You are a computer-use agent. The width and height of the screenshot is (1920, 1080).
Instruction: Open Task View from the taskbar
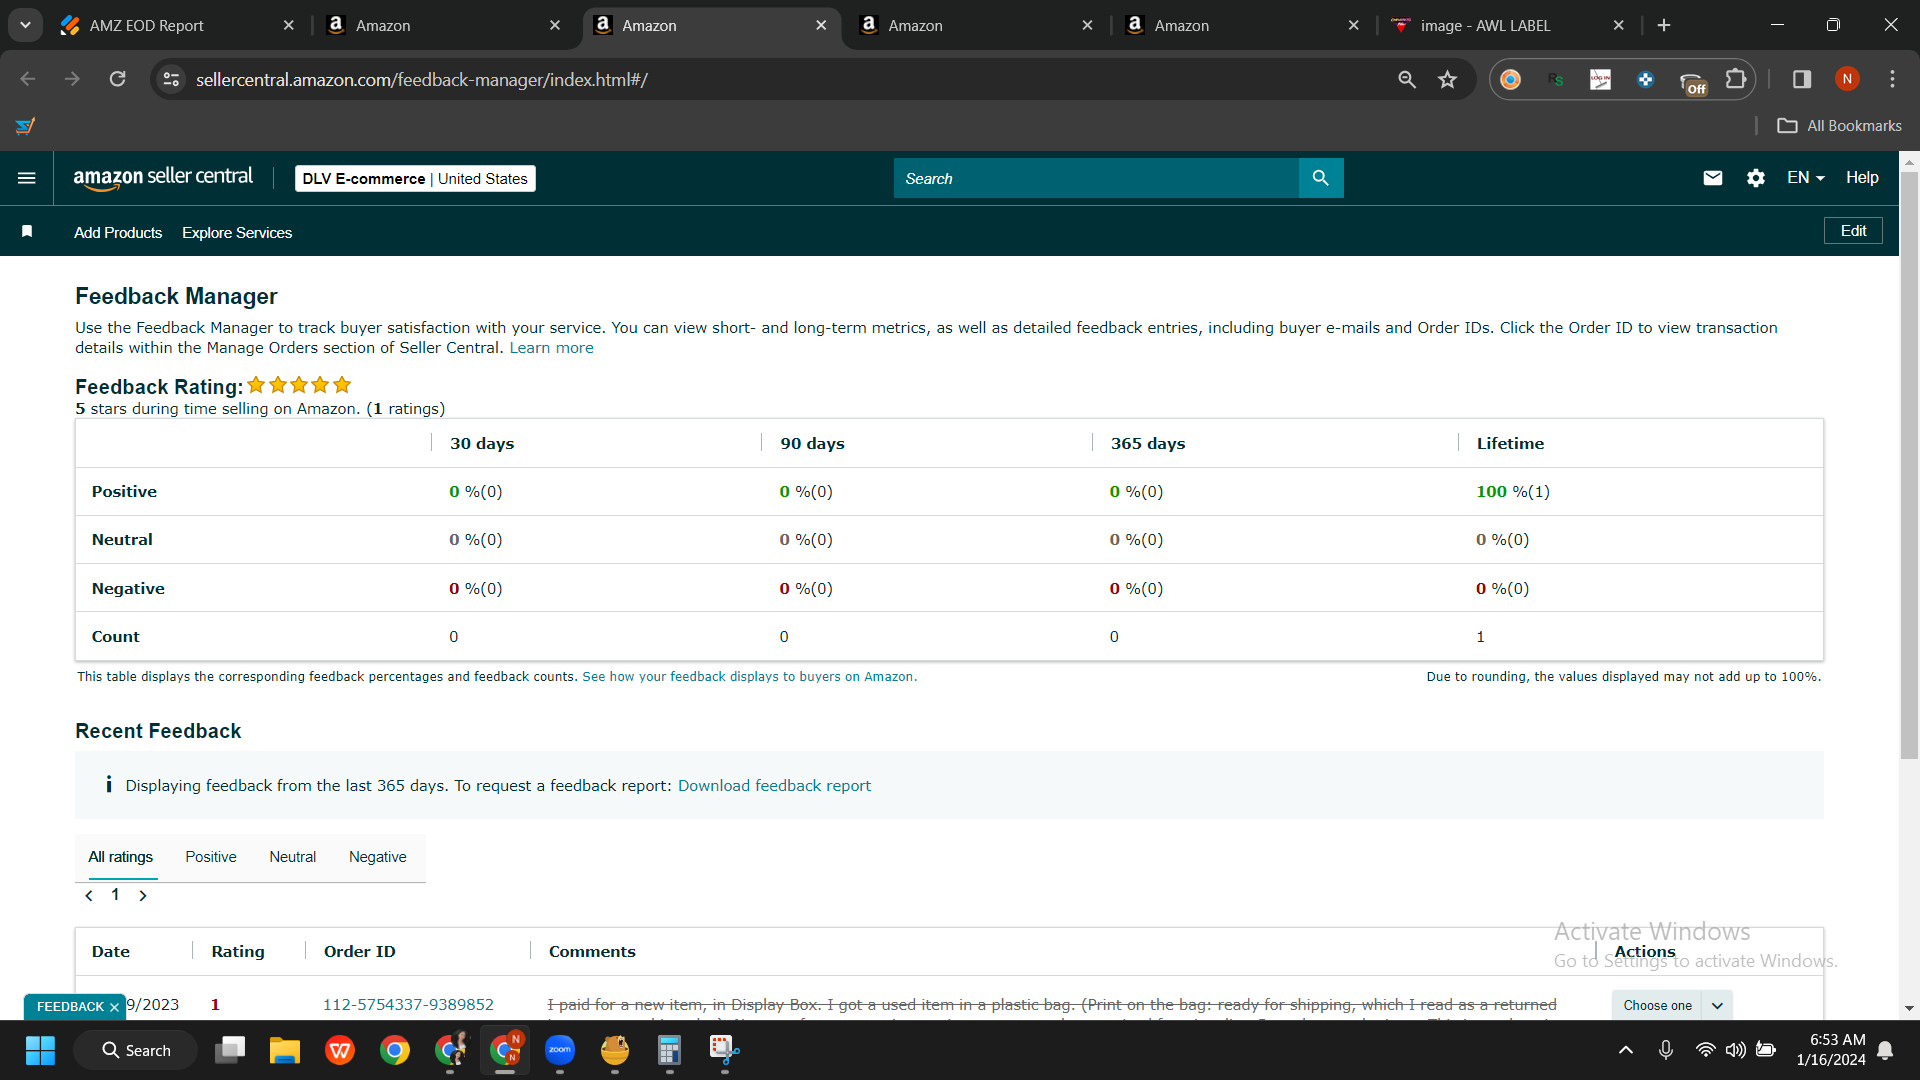pyautogui.click(x=230, y=1050)
